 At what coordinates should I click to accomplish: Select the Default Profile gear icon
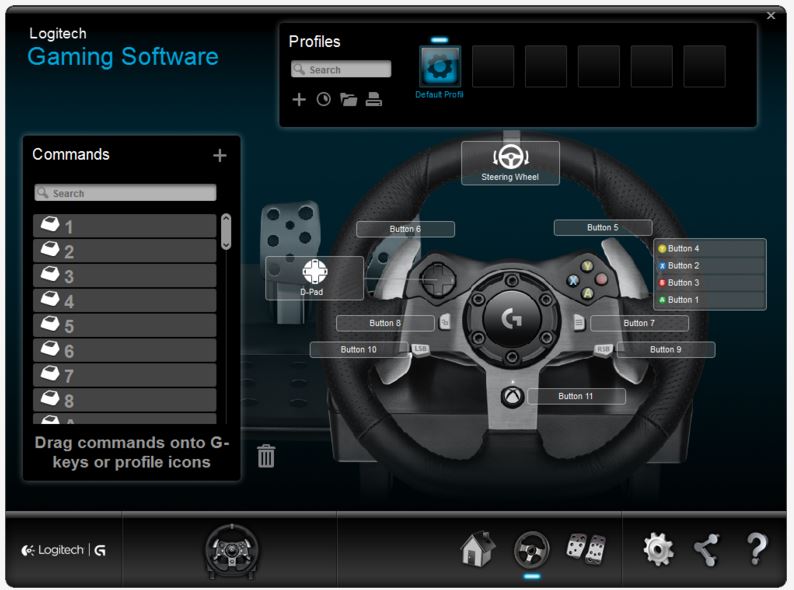point(440,66)
